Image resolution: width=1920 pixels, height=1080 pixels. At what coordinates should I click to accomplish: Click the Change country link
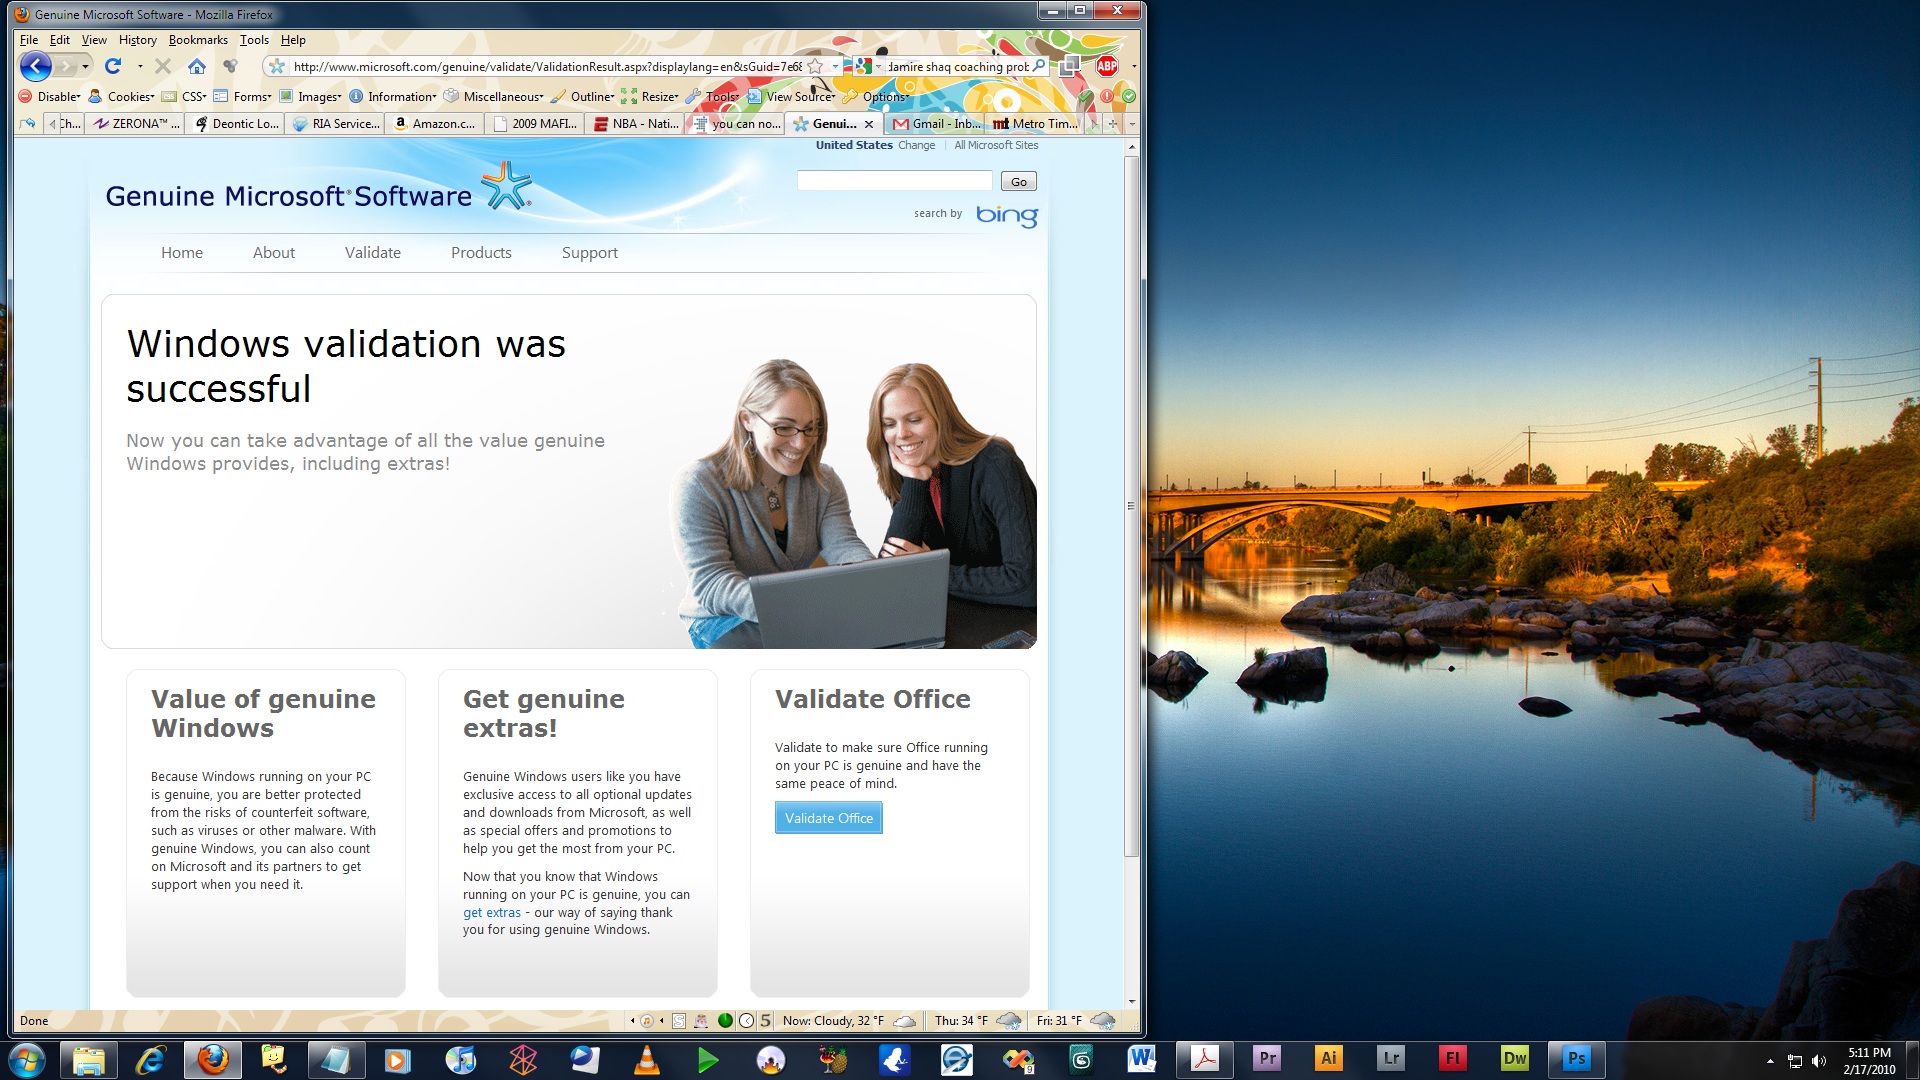point(916,145)
